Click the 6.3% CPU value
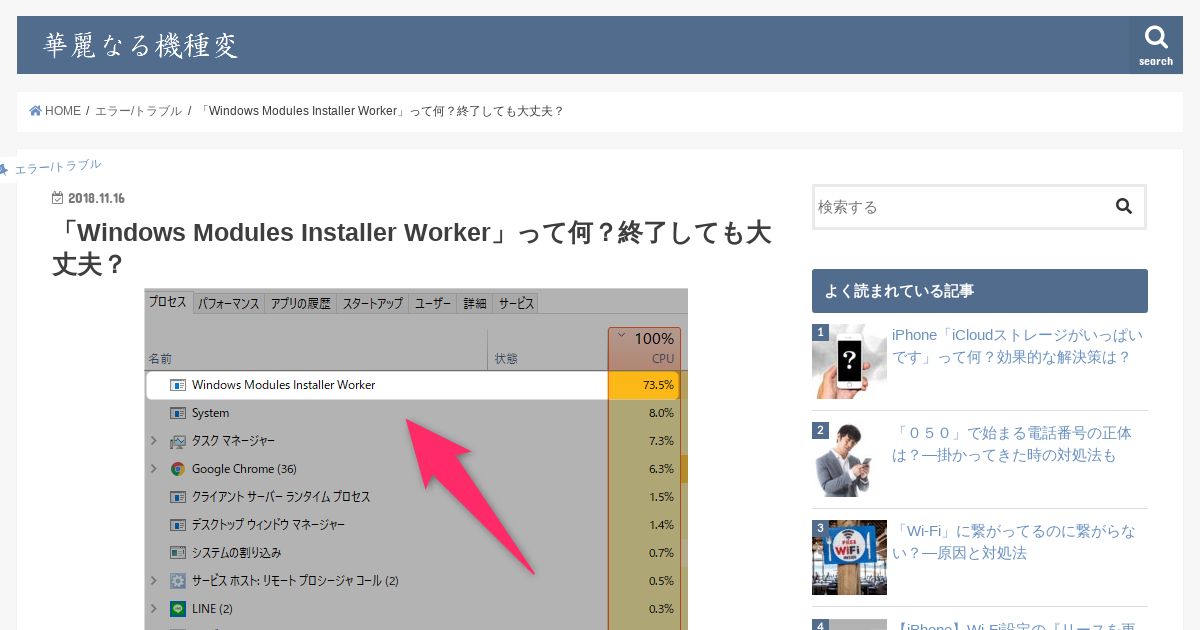The image size is (1200, 630). click(x=661, y=469)
